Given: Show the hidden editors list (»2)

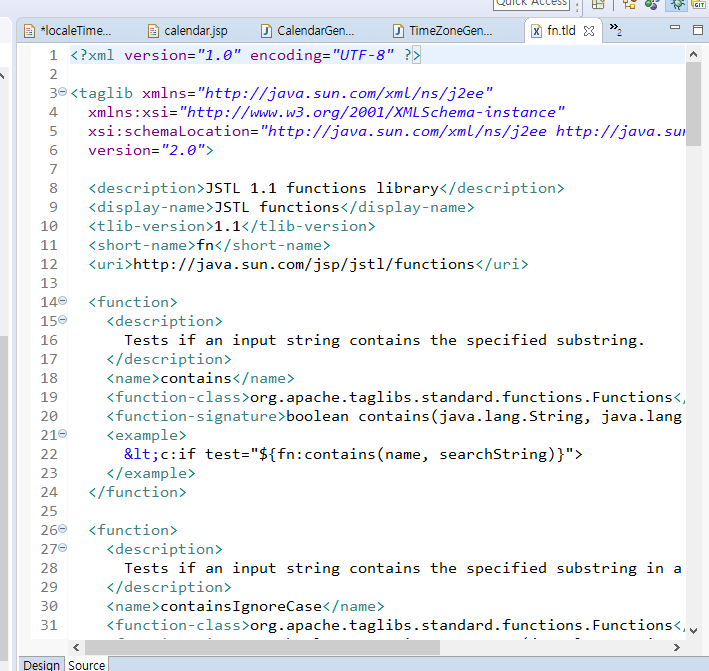Looking at the screenshot, I should pos(615,29).
